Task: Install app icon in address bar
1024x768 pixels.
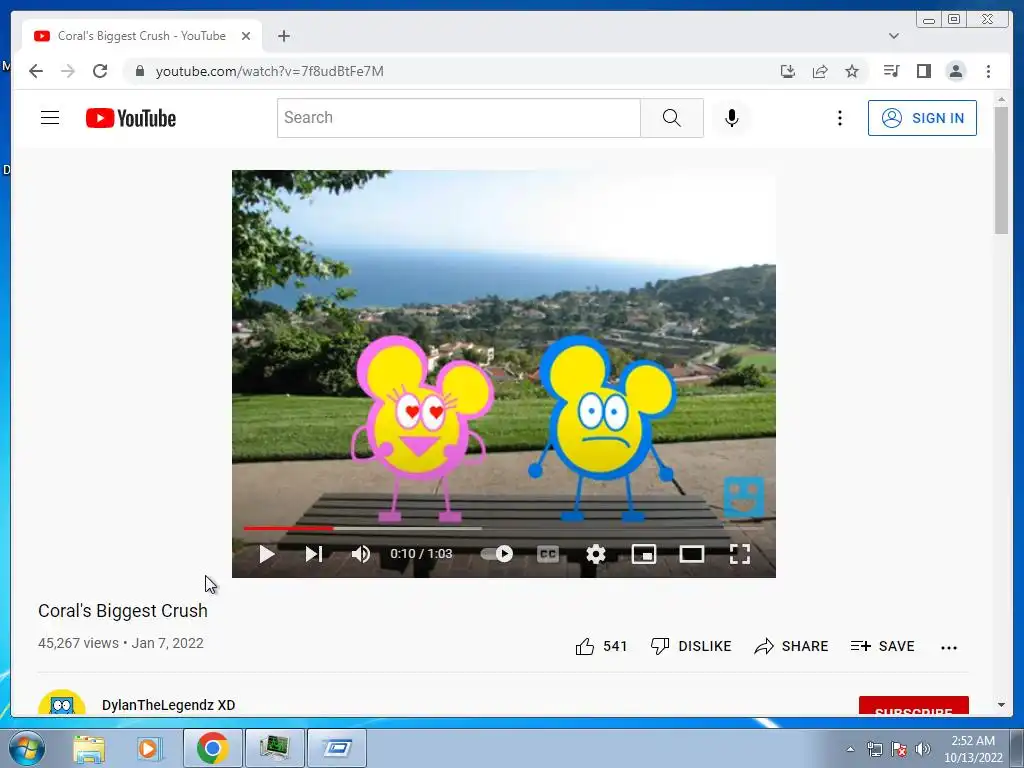Action: pyautogui.click(x=788, y=71)
